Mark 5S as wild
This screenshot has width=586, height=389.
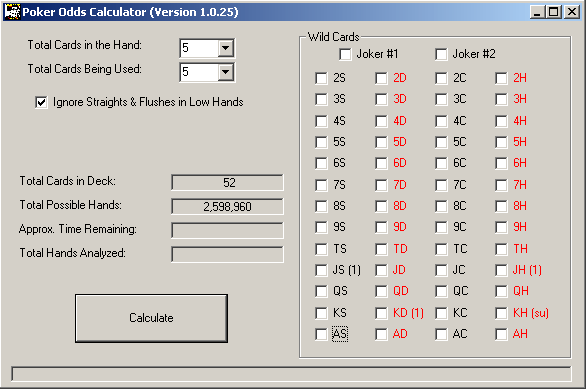click(321, 142)
